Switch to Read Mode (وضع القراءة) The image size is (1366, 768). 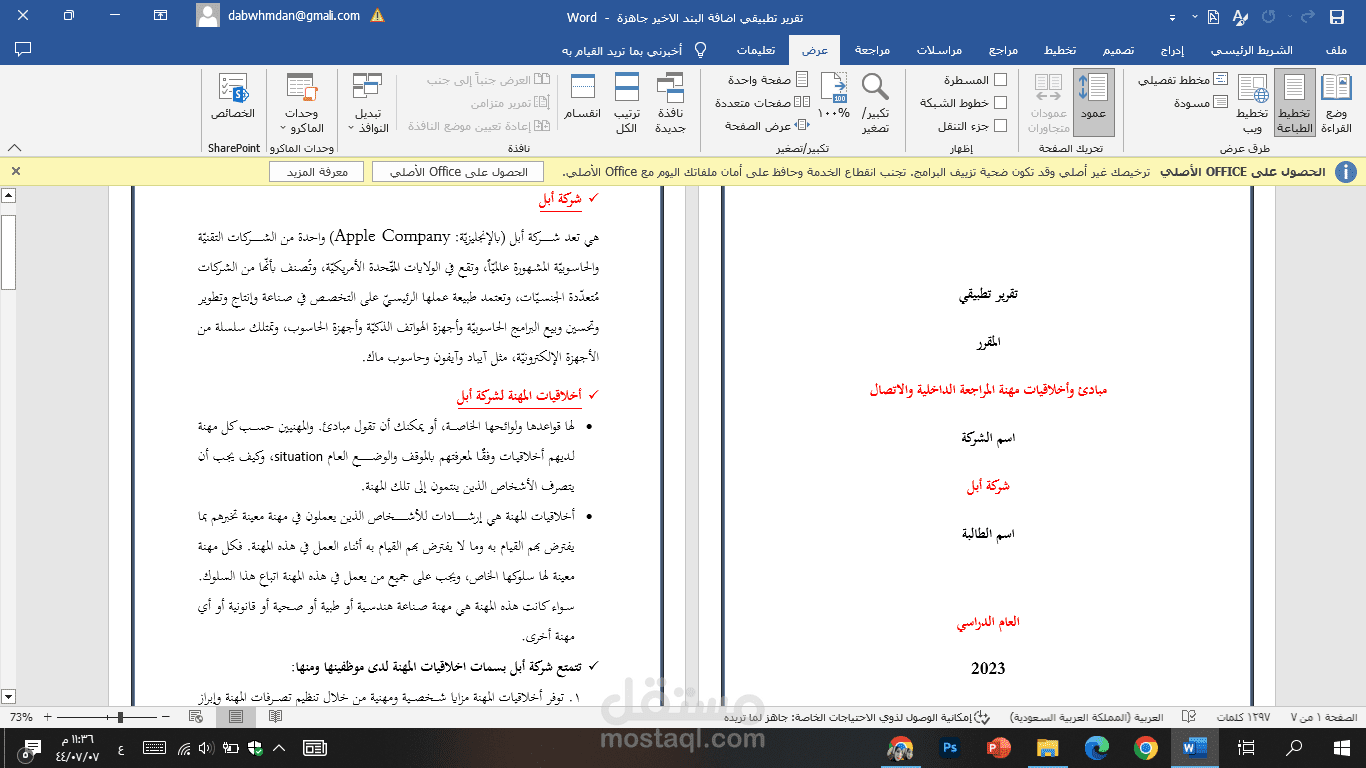click(1336, 104)
